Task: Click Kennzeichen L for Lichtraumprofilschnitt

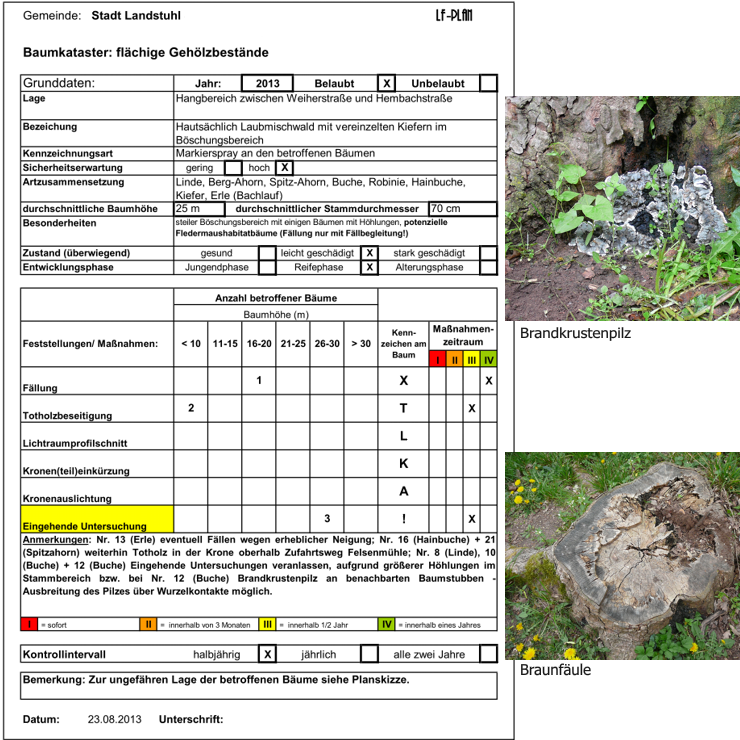Action: click(x=403, y=436)
